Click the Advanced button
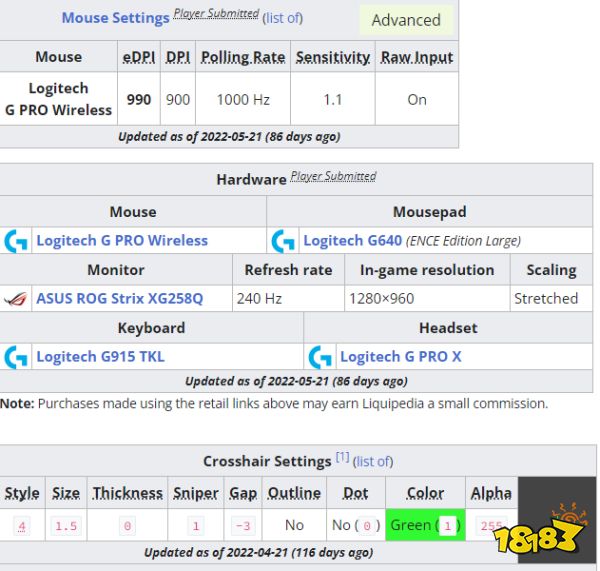Image resolution: width=600 pixels, height=571 pixels. [406, 20]
